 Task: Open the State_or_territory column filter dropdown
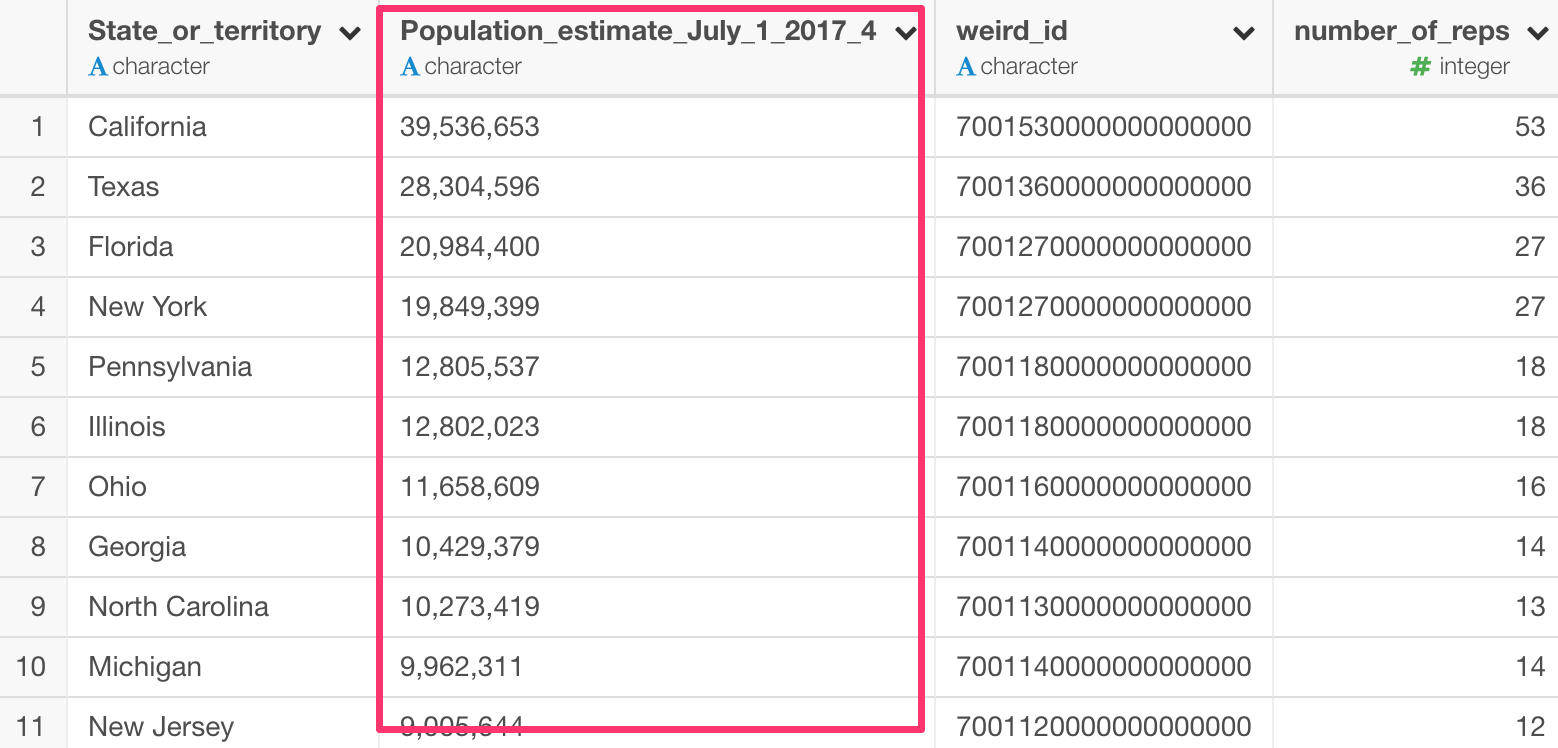pos(349,32)
